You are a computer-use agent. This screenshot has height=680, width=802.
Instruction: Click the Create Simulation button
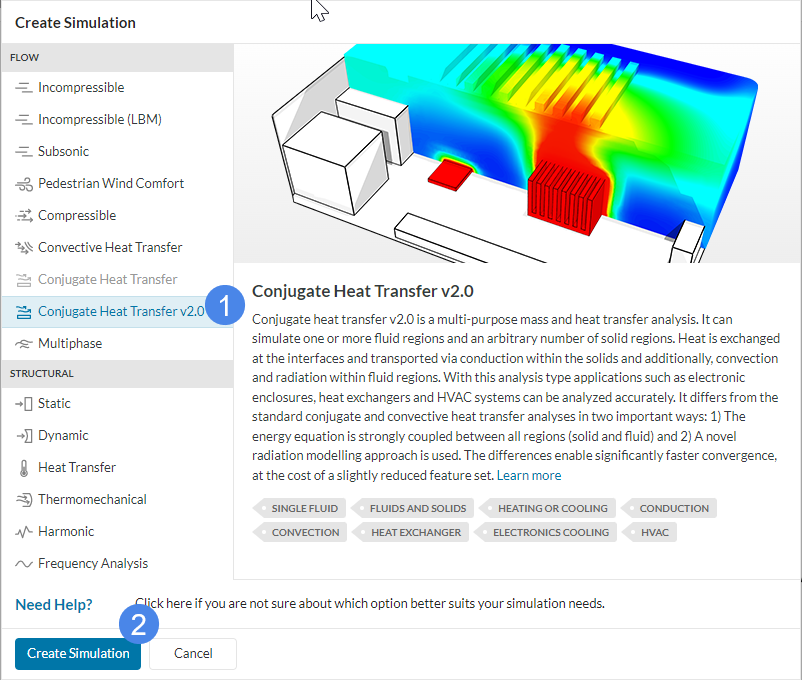pos(77,653)
